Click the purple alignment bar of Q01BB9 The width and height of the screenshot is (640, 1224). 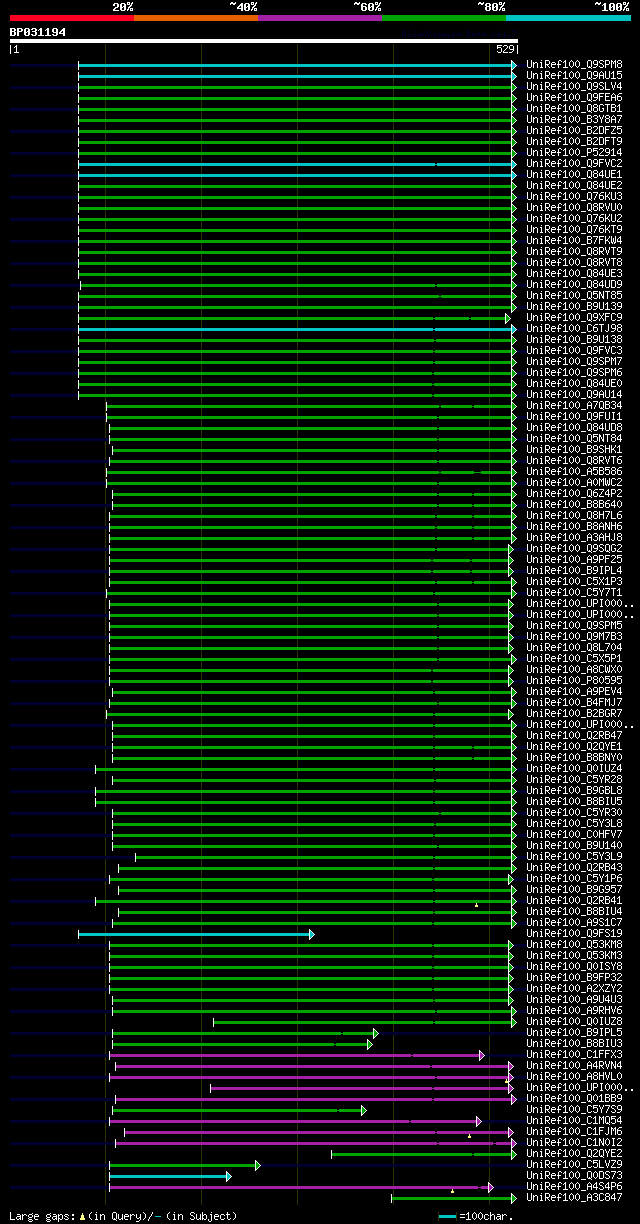pos(315,1099)
